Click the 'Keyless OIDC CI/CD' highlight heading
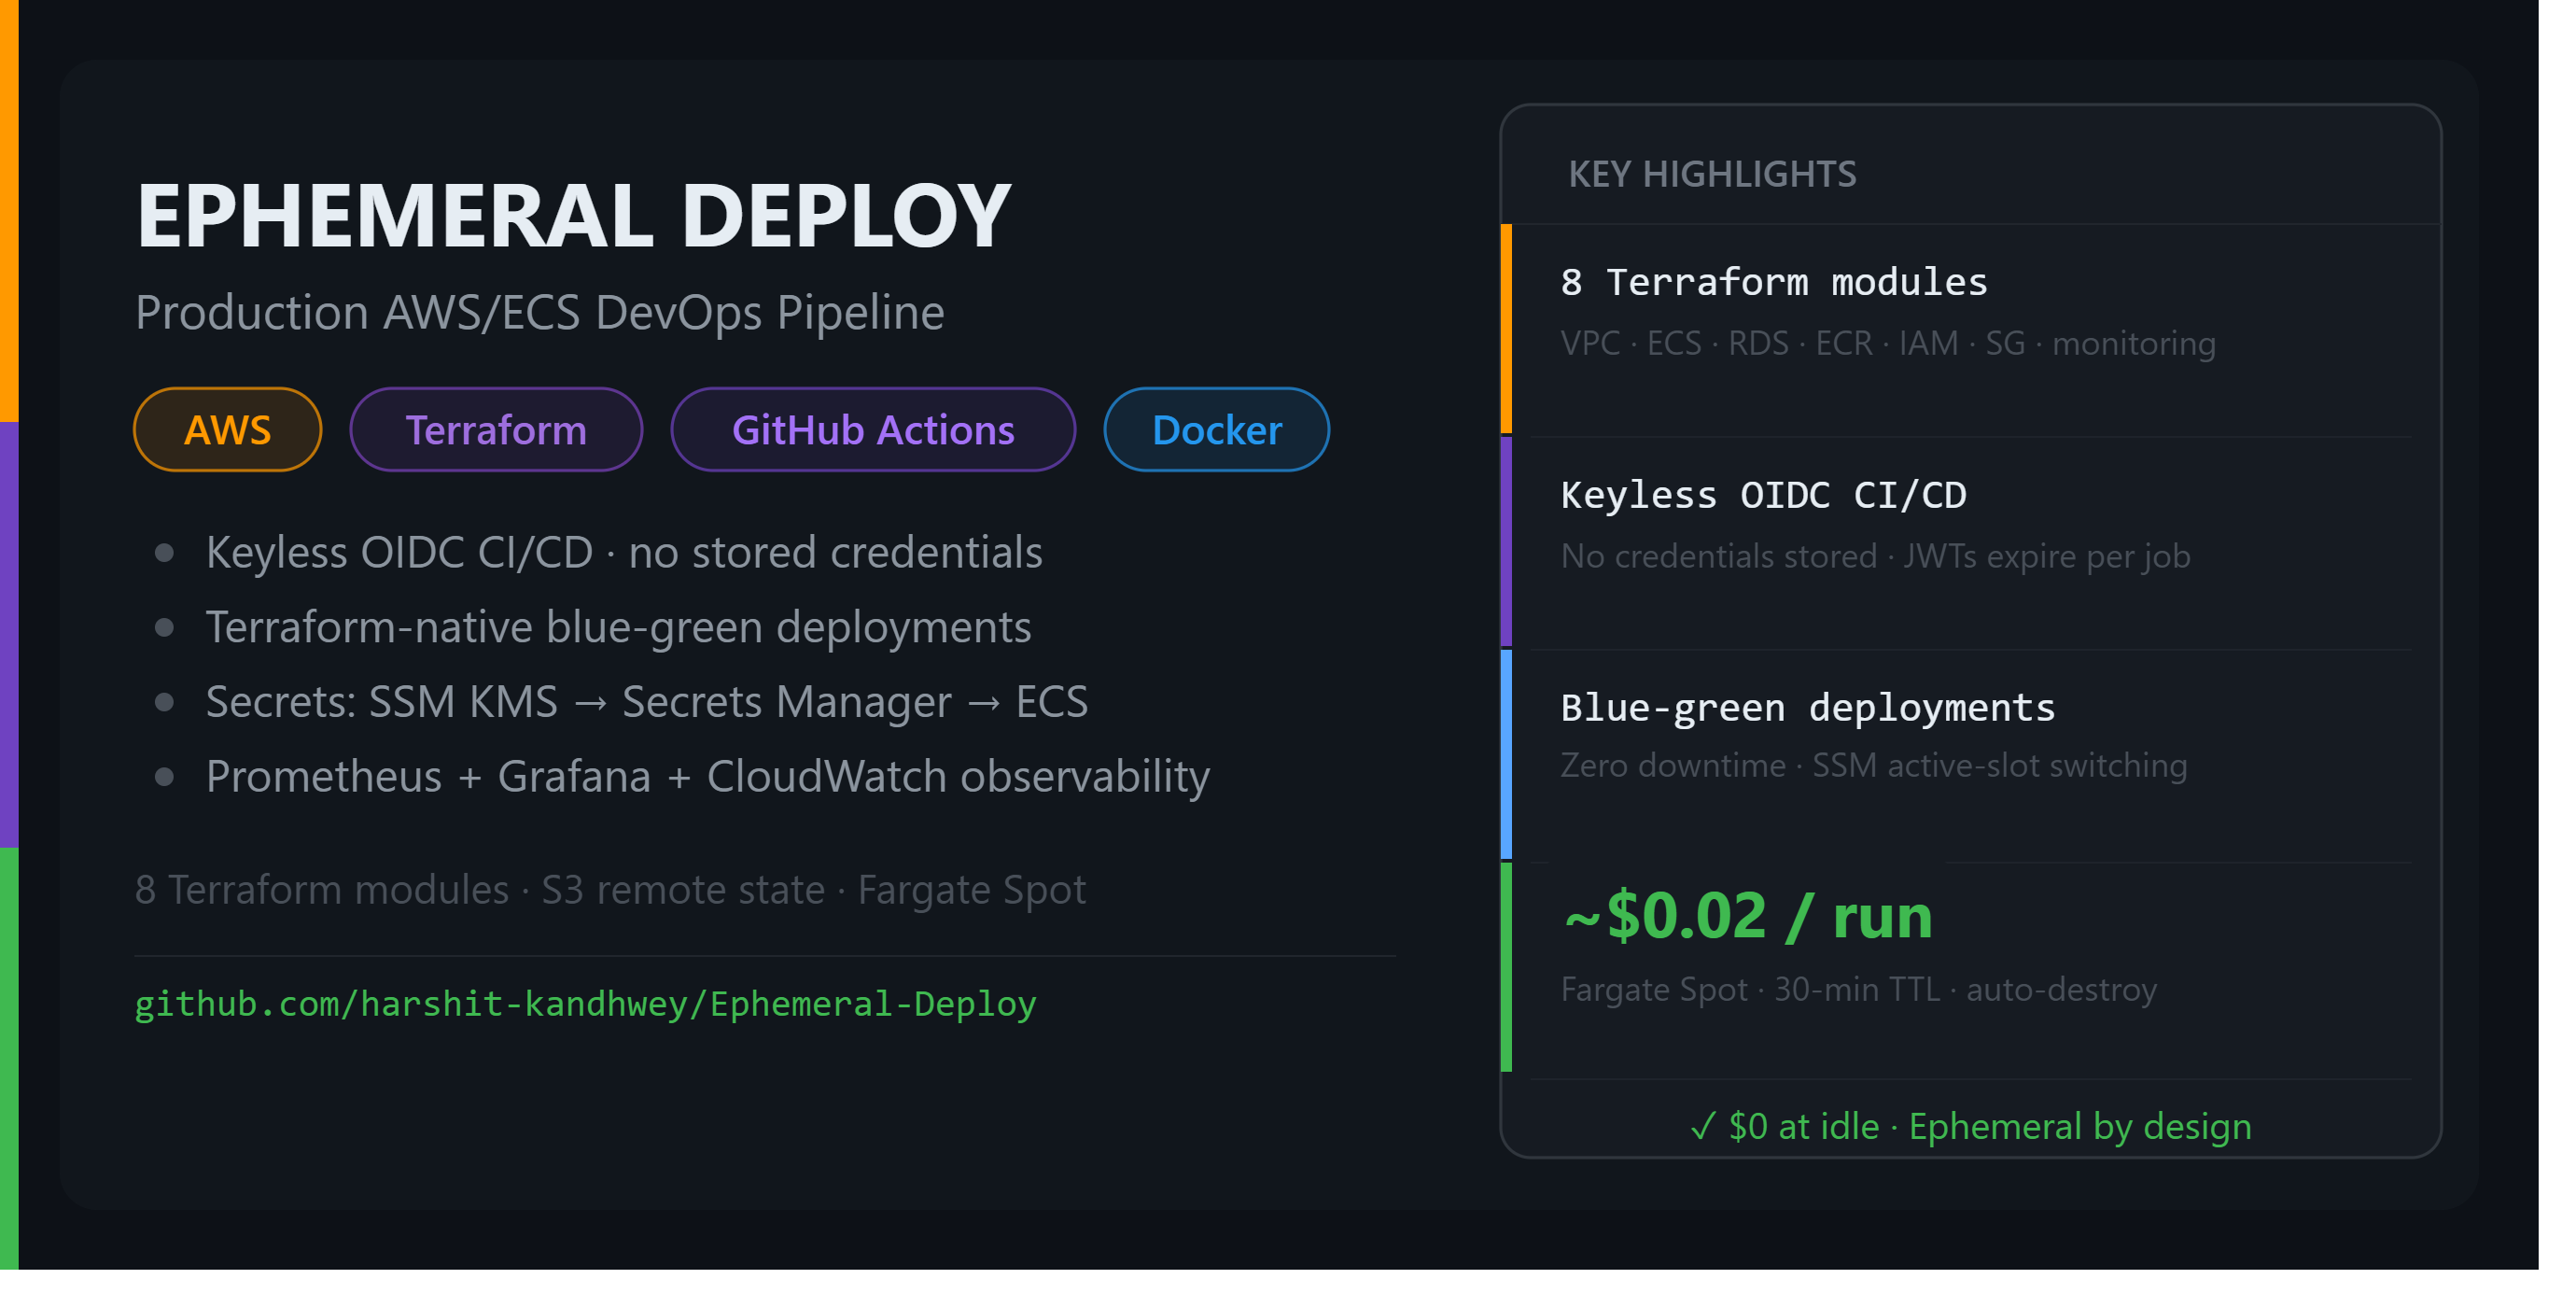 coord(1763,495)
